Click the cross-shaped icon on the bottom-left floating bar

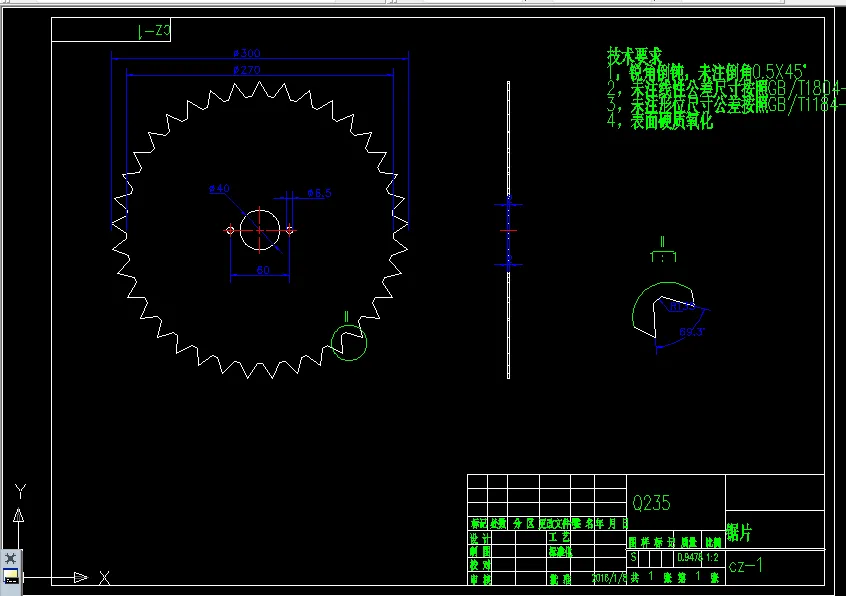[x=10, y=558]
